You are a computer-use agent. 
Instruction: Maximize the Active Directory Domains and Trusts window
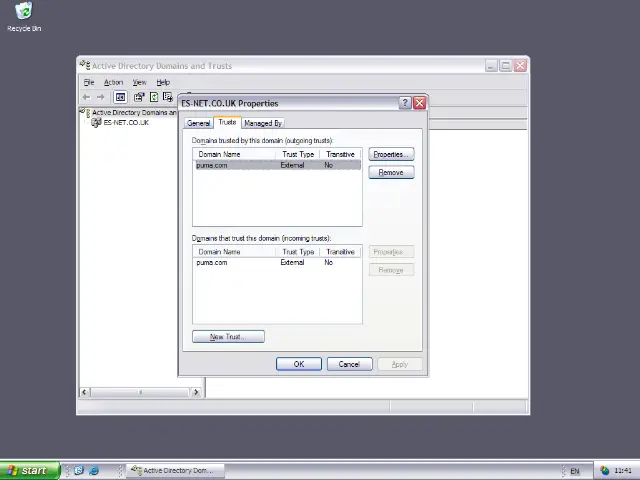coord(505,66)
